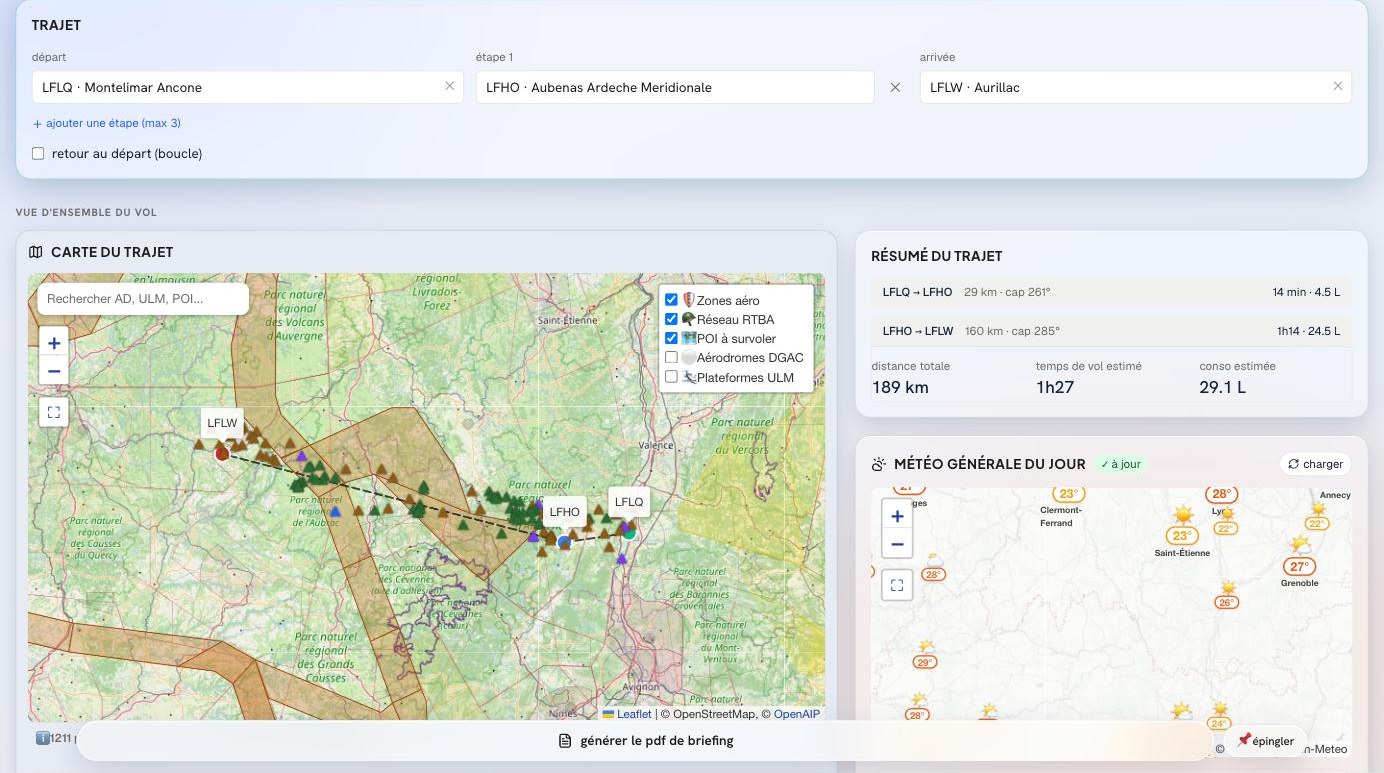Click the blue LFHO waypoint pin
Image resolution: width=1384 pixels, height=773 pixels.
click(x=564, y=541)
